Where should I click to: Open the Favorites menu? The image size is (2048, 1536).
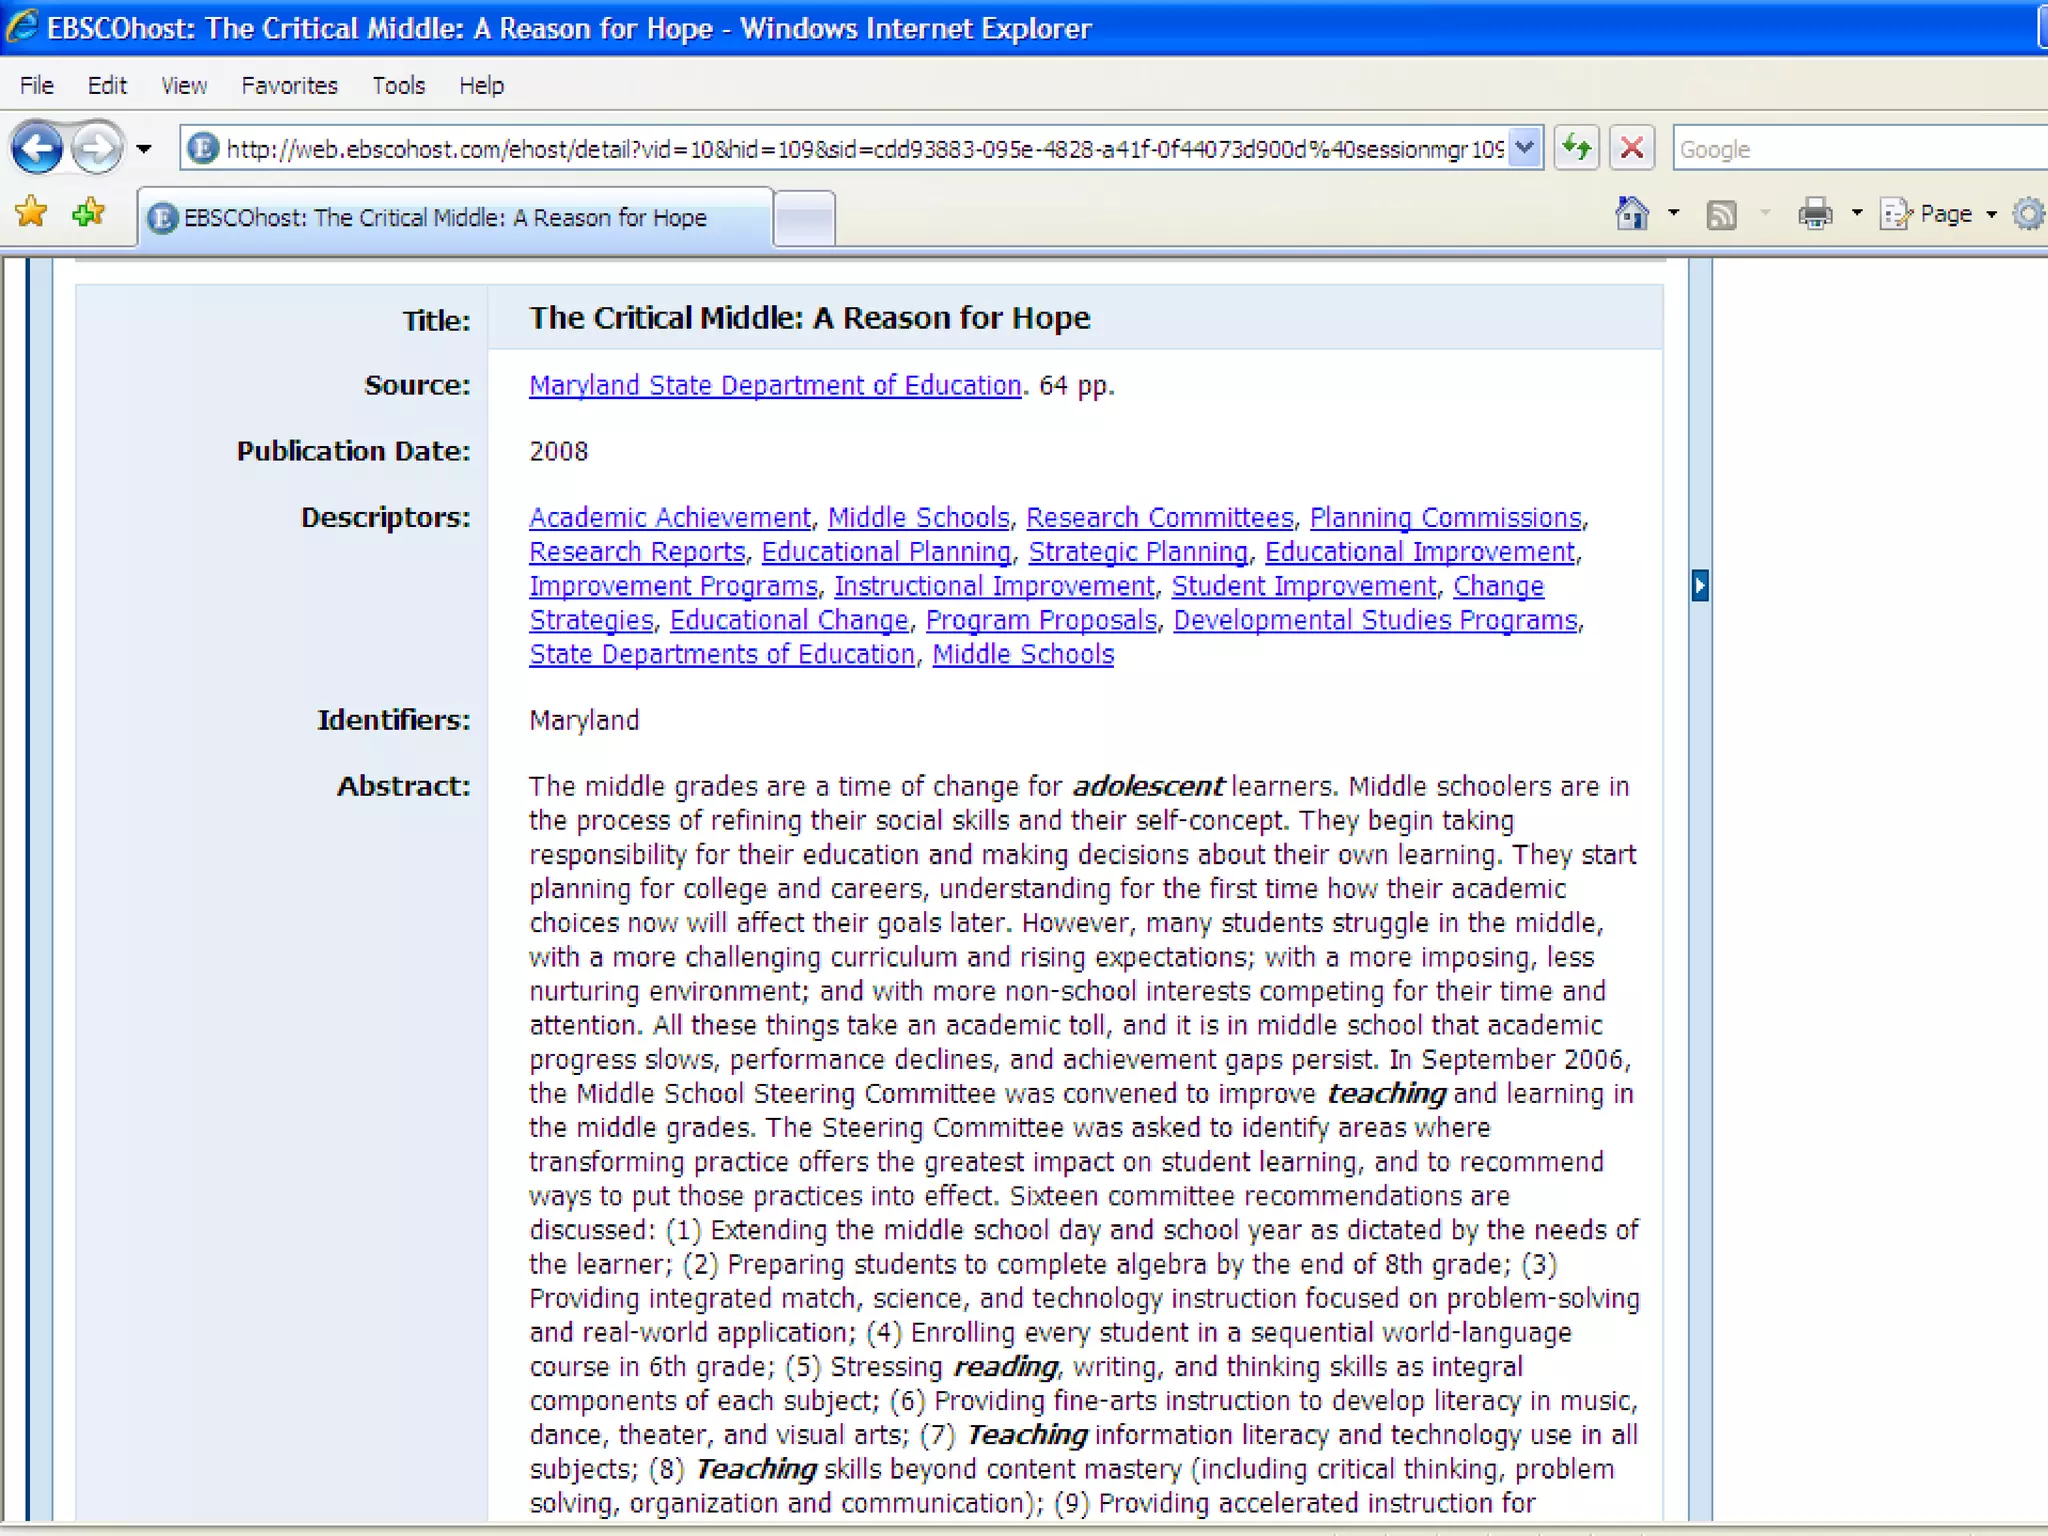[x=289, y=86]
